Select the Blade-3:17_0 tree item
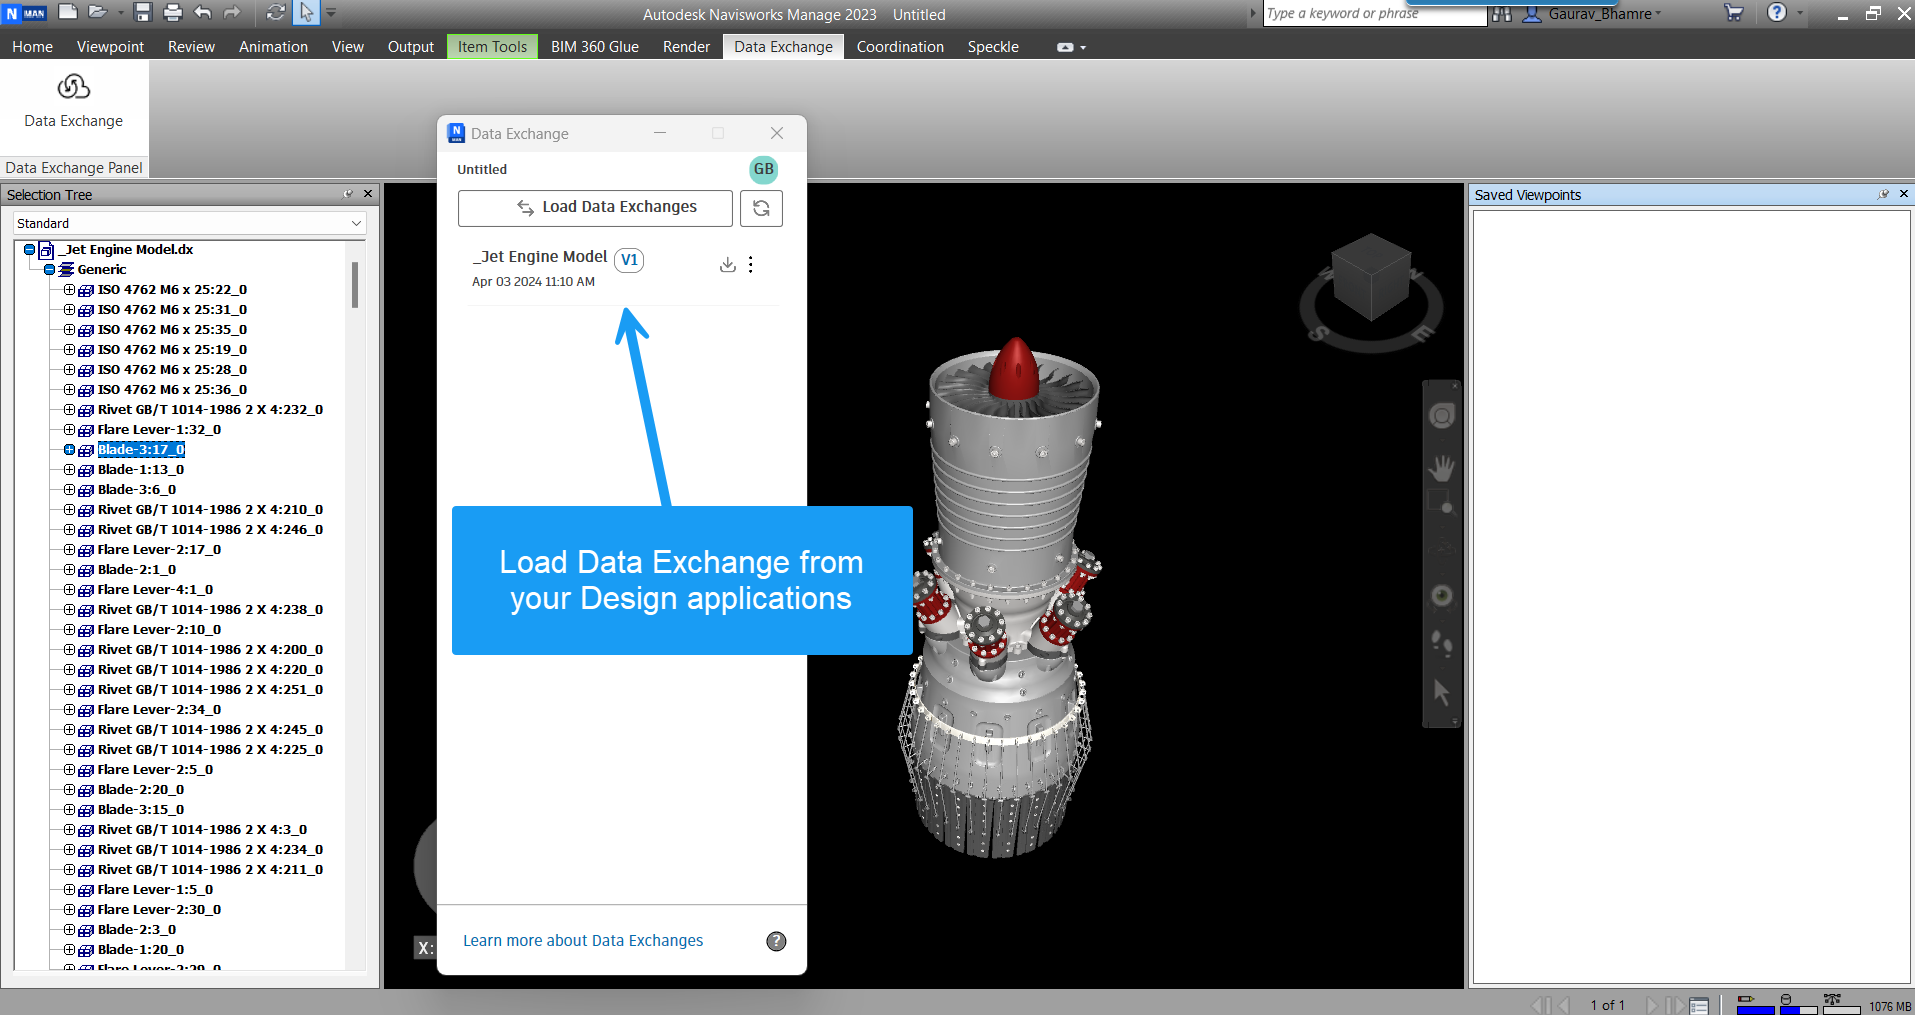Image resolution: width=1915 pixels, height=1015 pixels. point(141,450)
